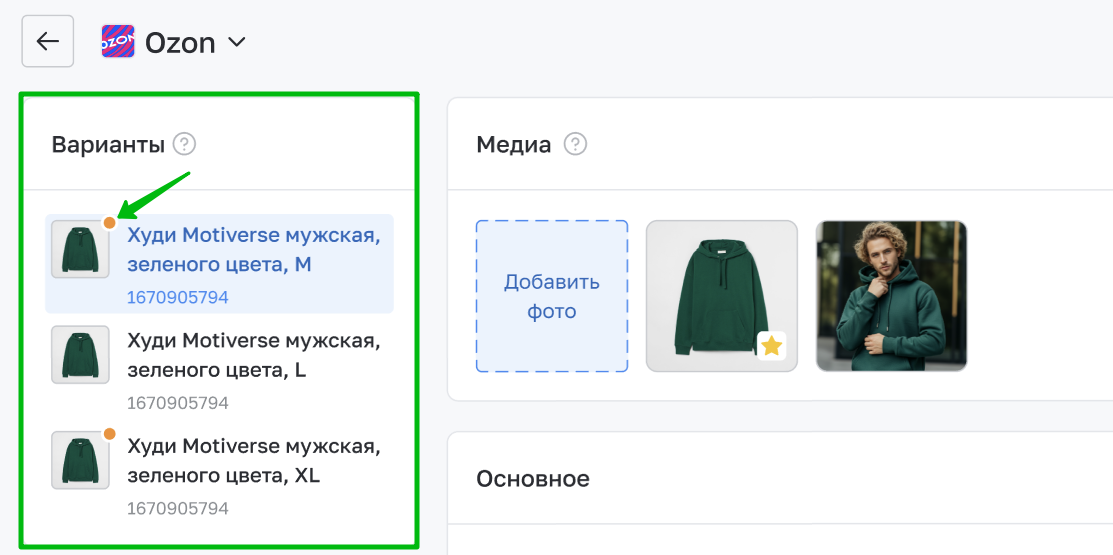
Task: Click the back arrow button
Action: (x=47, y=42)
